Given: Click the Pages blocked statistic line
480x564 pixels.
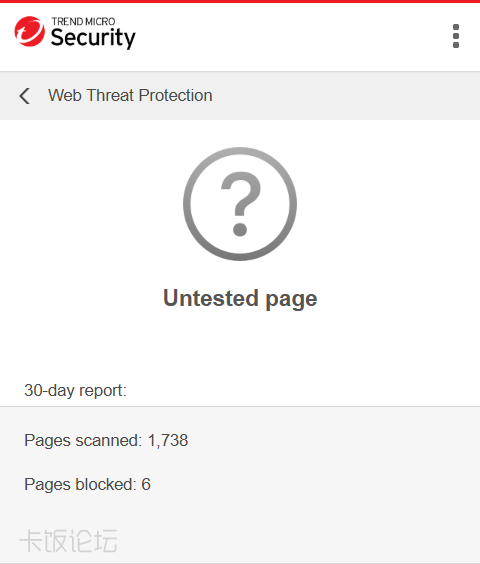Looking at the screenshot, I should click(87, 485).
